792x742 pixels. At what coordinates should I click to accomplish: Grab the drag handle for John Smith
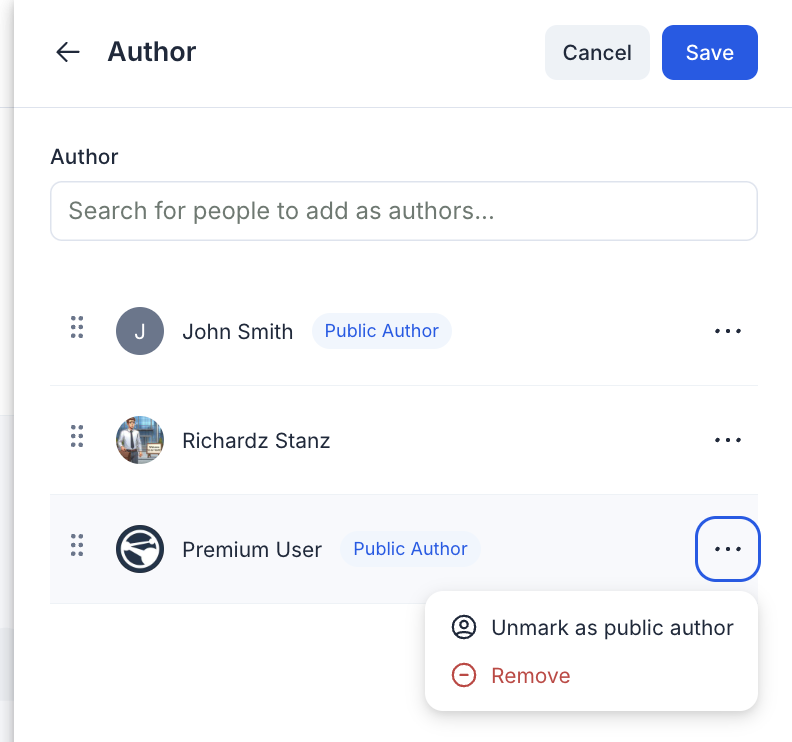[77, 327]
